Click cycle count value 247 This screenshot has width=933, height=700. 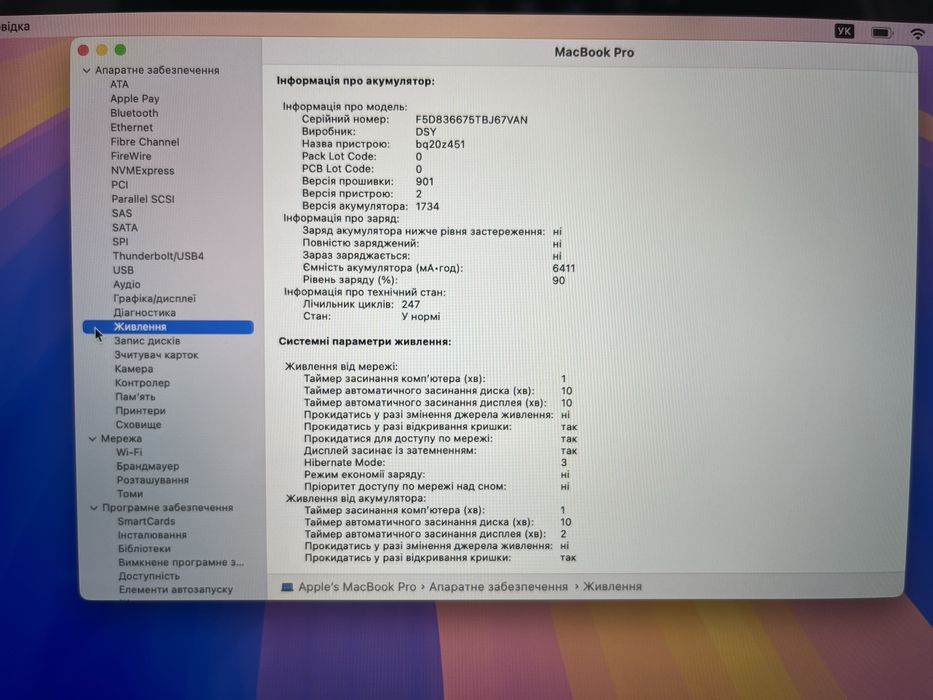point(411,304)
